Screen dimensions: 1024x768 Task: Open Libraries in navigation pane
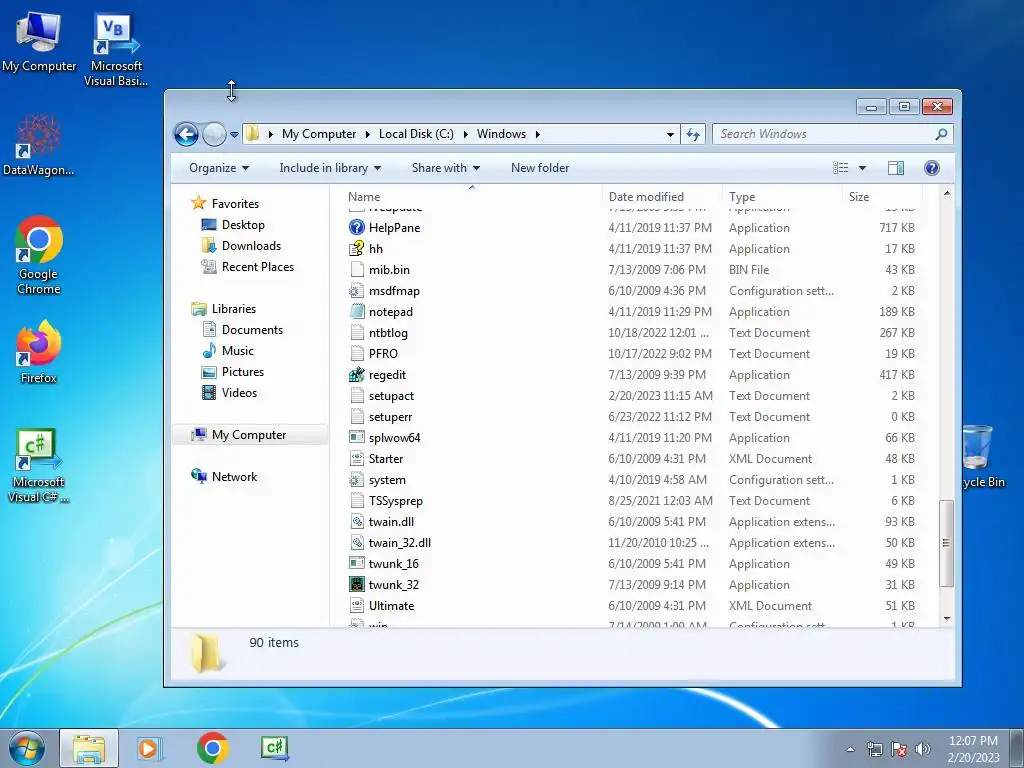pos(233,308)
